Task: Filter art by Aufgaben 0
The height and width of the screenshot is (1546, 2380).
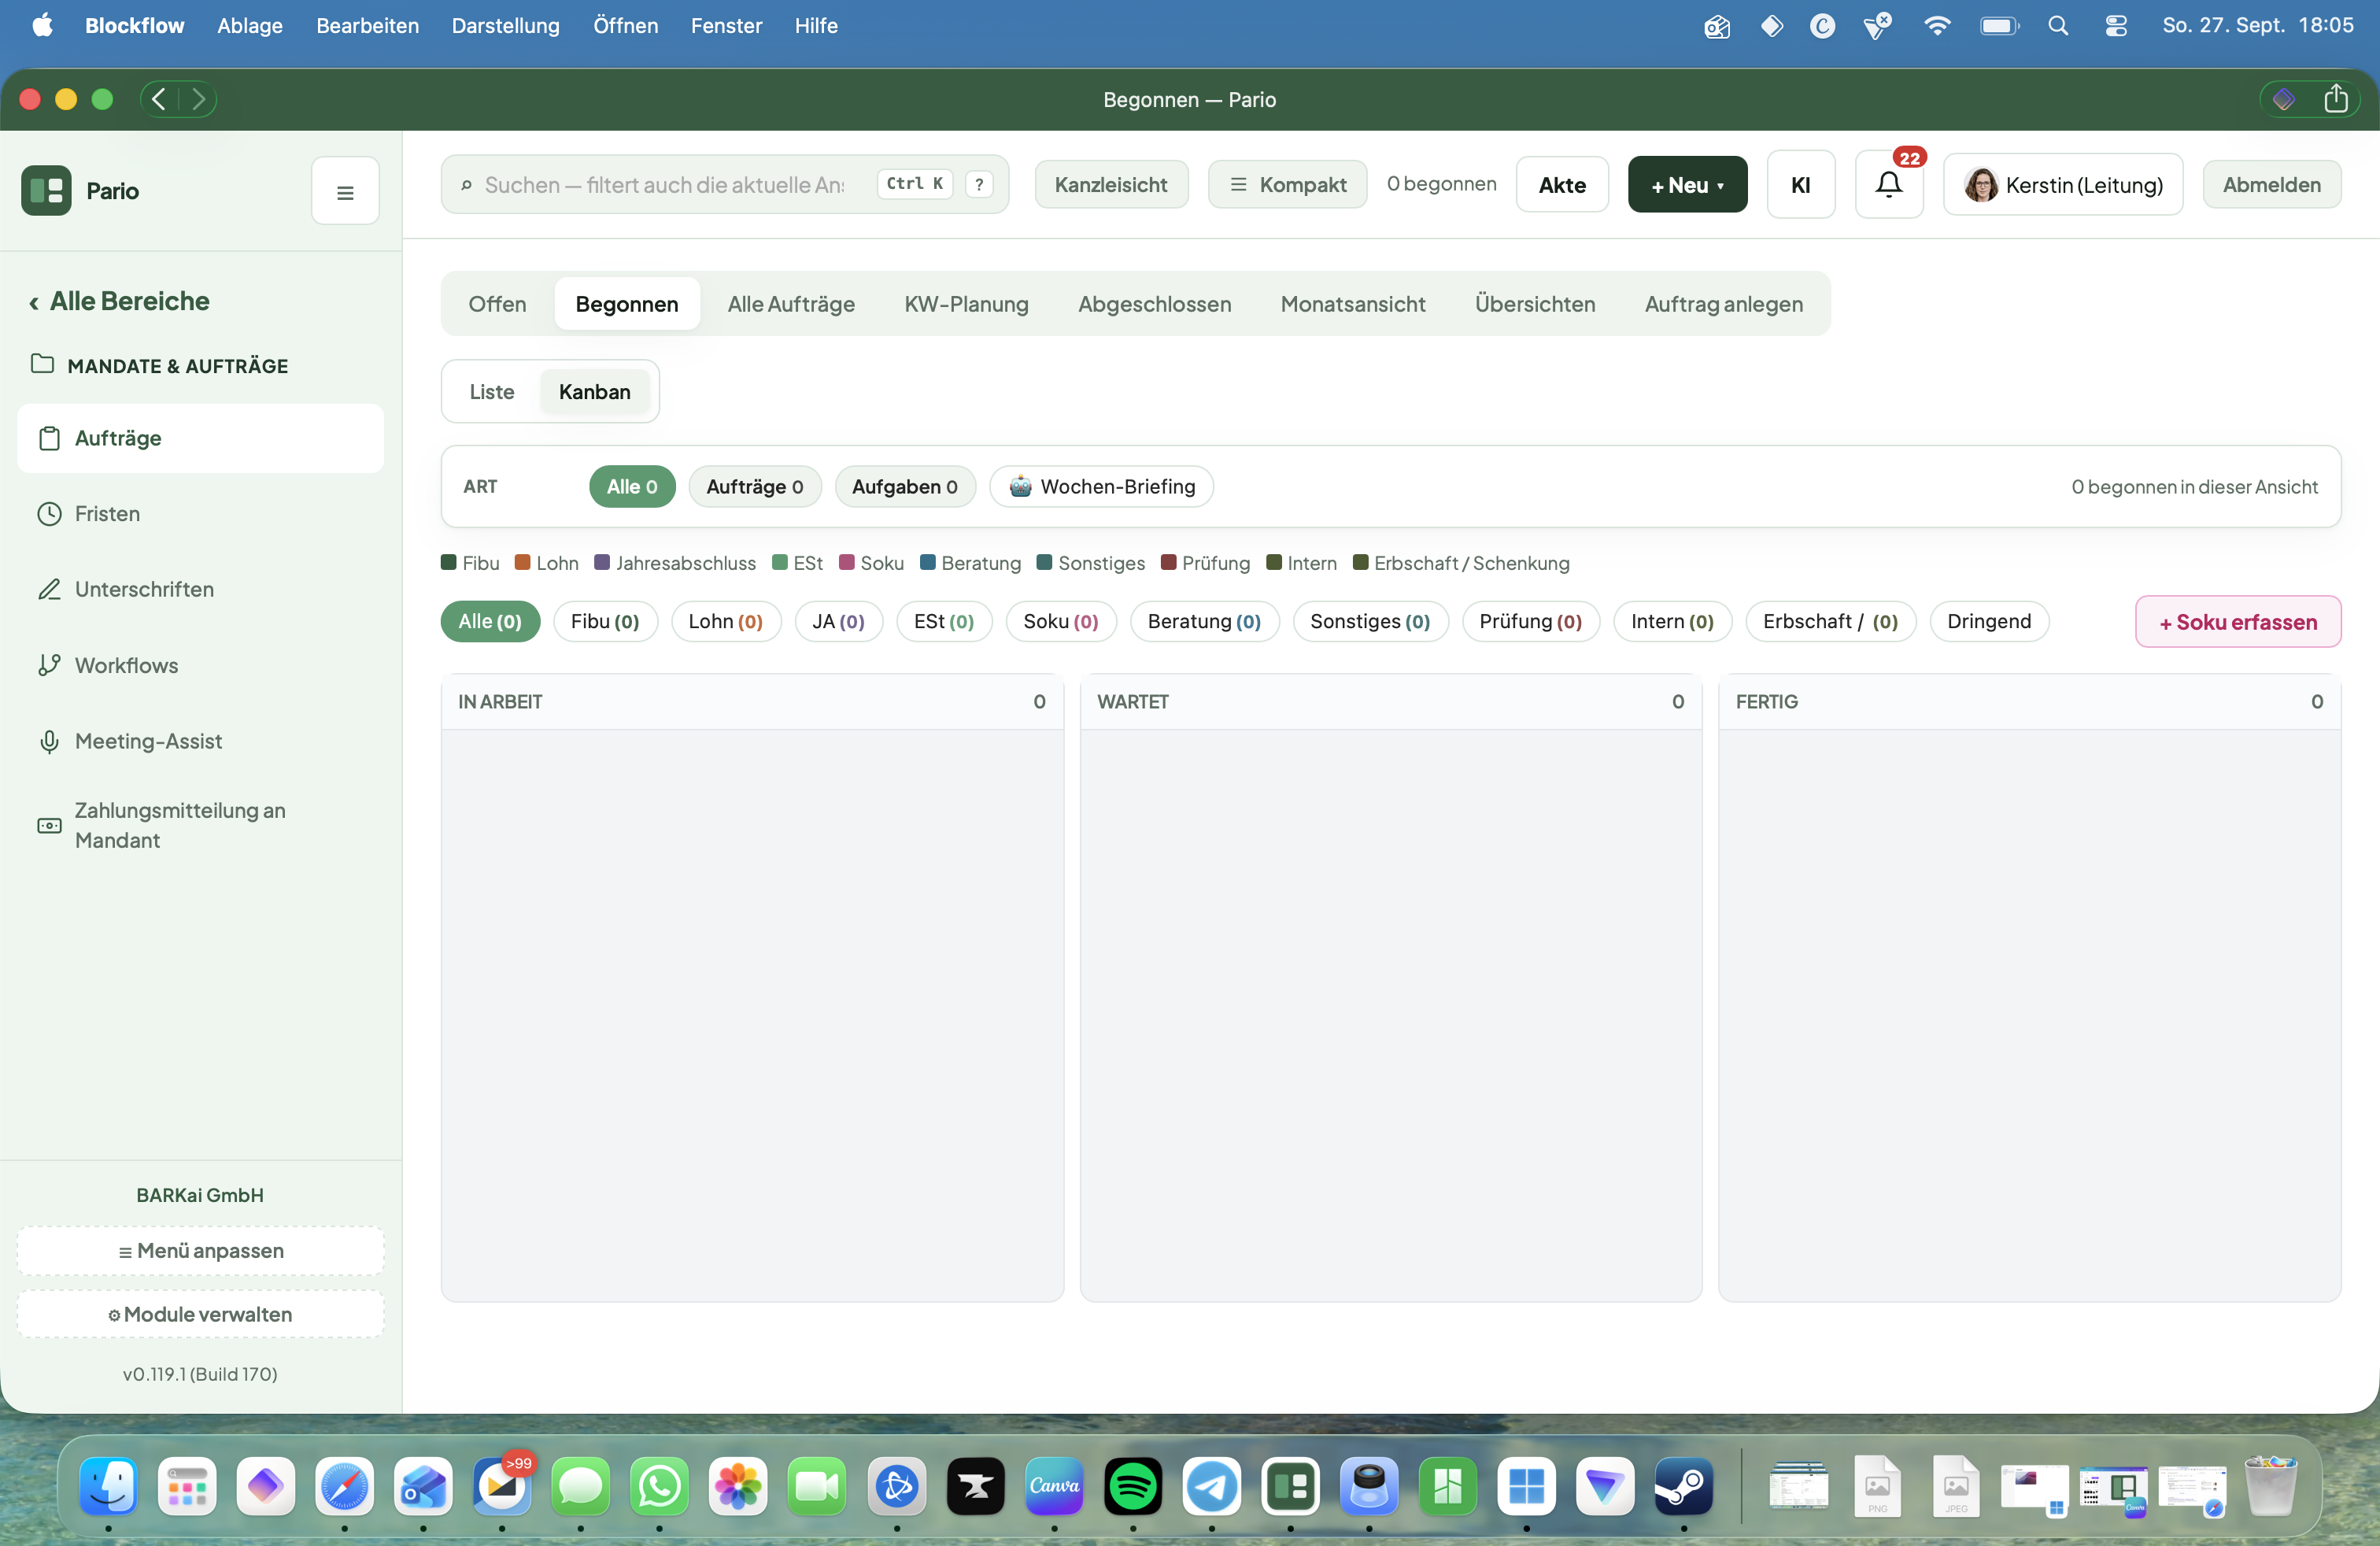Action: 904,487
